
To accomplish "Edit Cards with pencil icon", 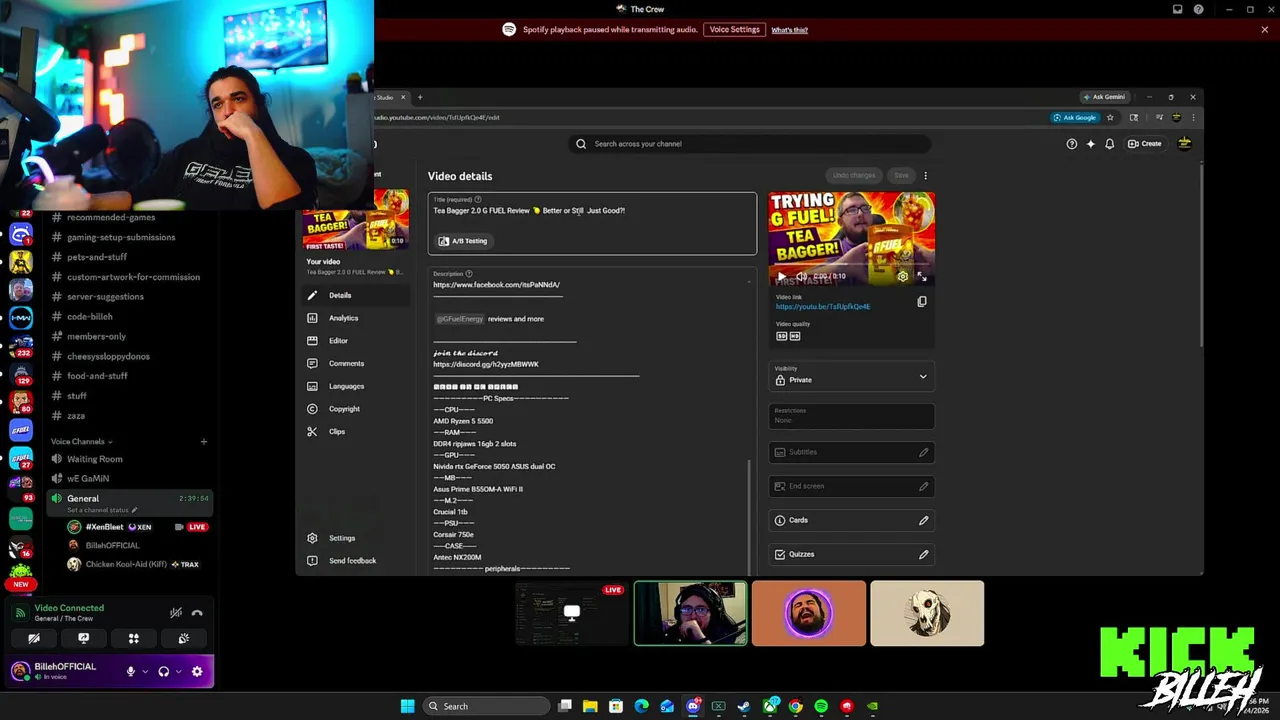I will click(924, 520).
